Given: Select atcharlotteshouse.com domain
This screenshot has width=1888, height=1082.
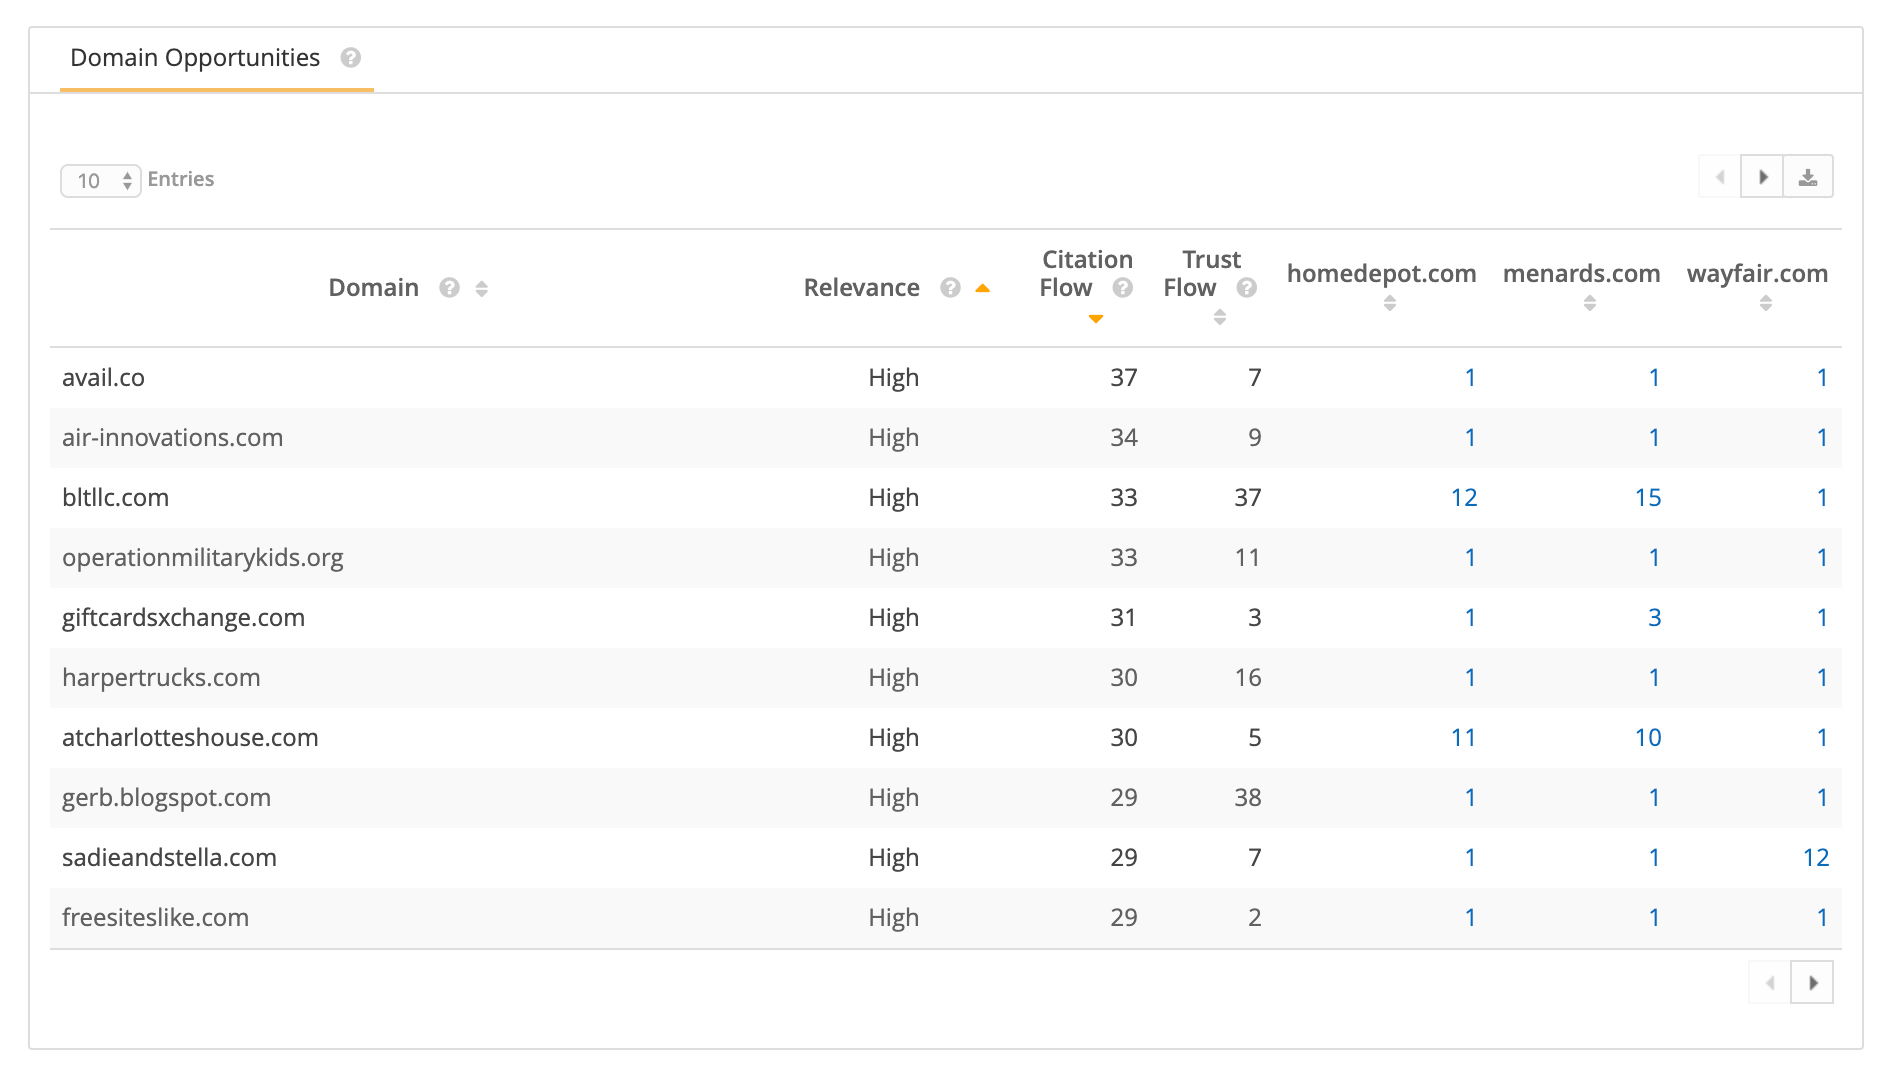Looking at the screenshot, I should (x=190, y=738).
